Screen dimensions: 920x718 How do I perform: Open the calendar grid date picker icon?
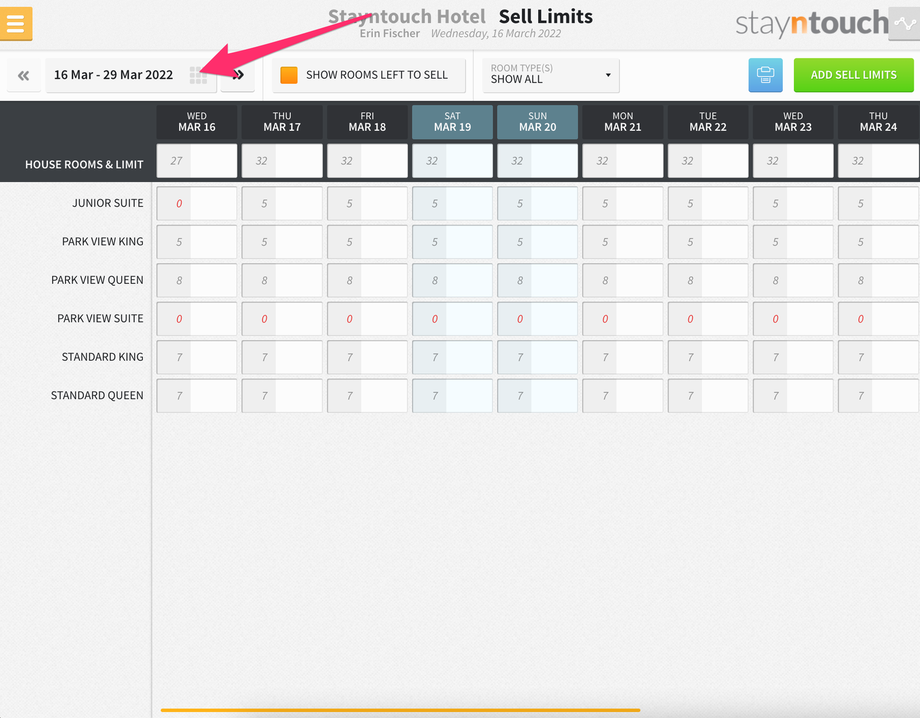point(198,75)
